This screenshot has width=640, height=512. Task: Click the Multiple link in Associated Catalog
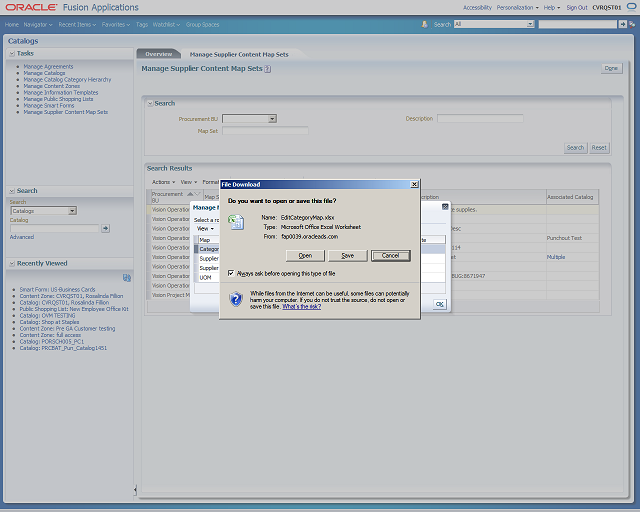tap(556, 257)
